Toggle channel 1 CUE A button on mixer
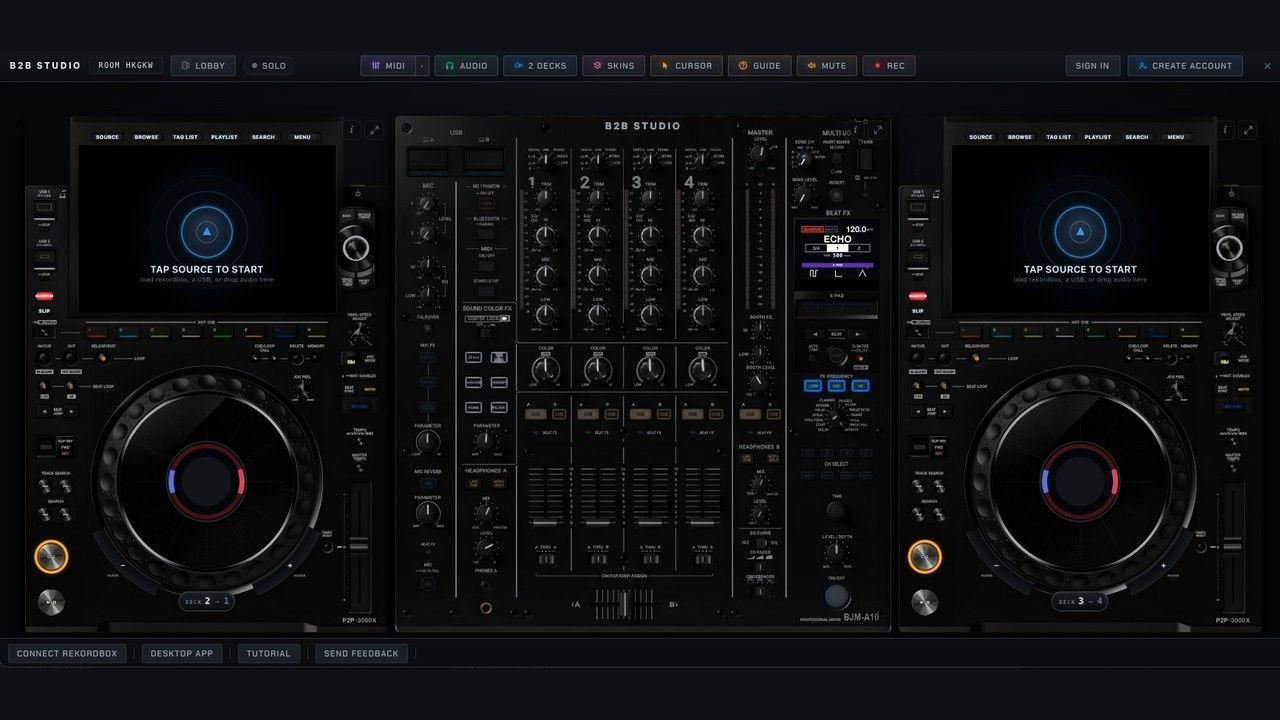This screenshot has height=720, width=1280. click(535, 414)
